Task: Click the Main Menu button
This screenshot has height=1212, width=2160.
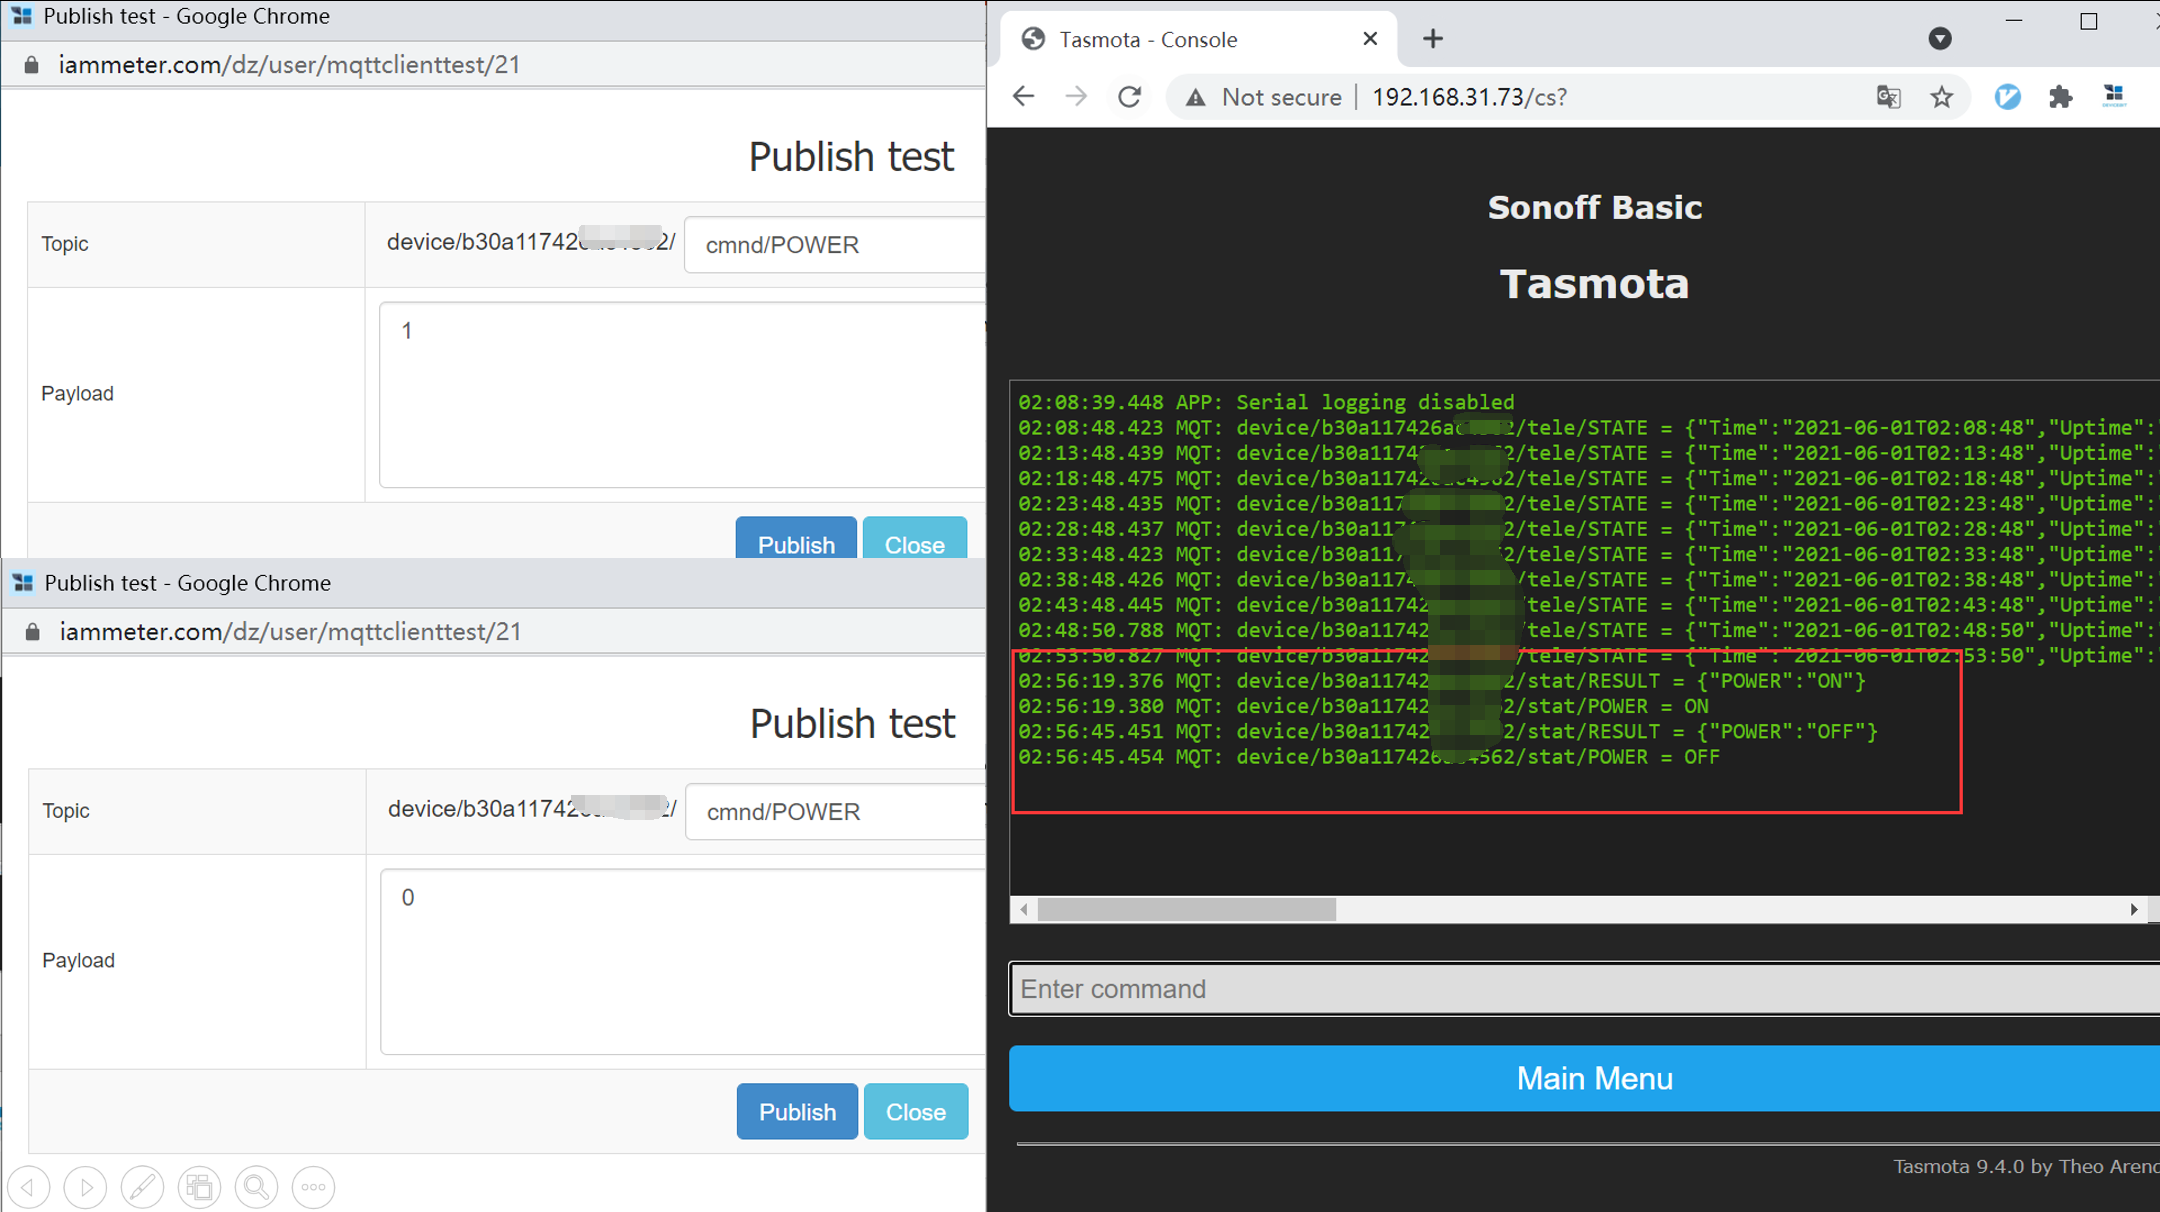Action: [1593, 1078]
